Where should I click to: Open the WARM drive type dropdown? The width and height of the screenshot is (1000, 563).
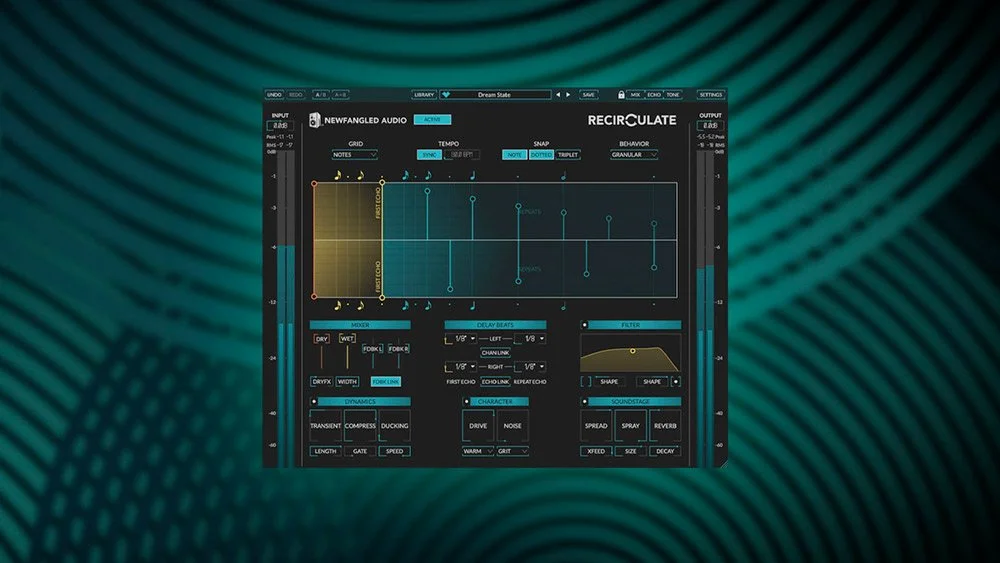[478, 451]
